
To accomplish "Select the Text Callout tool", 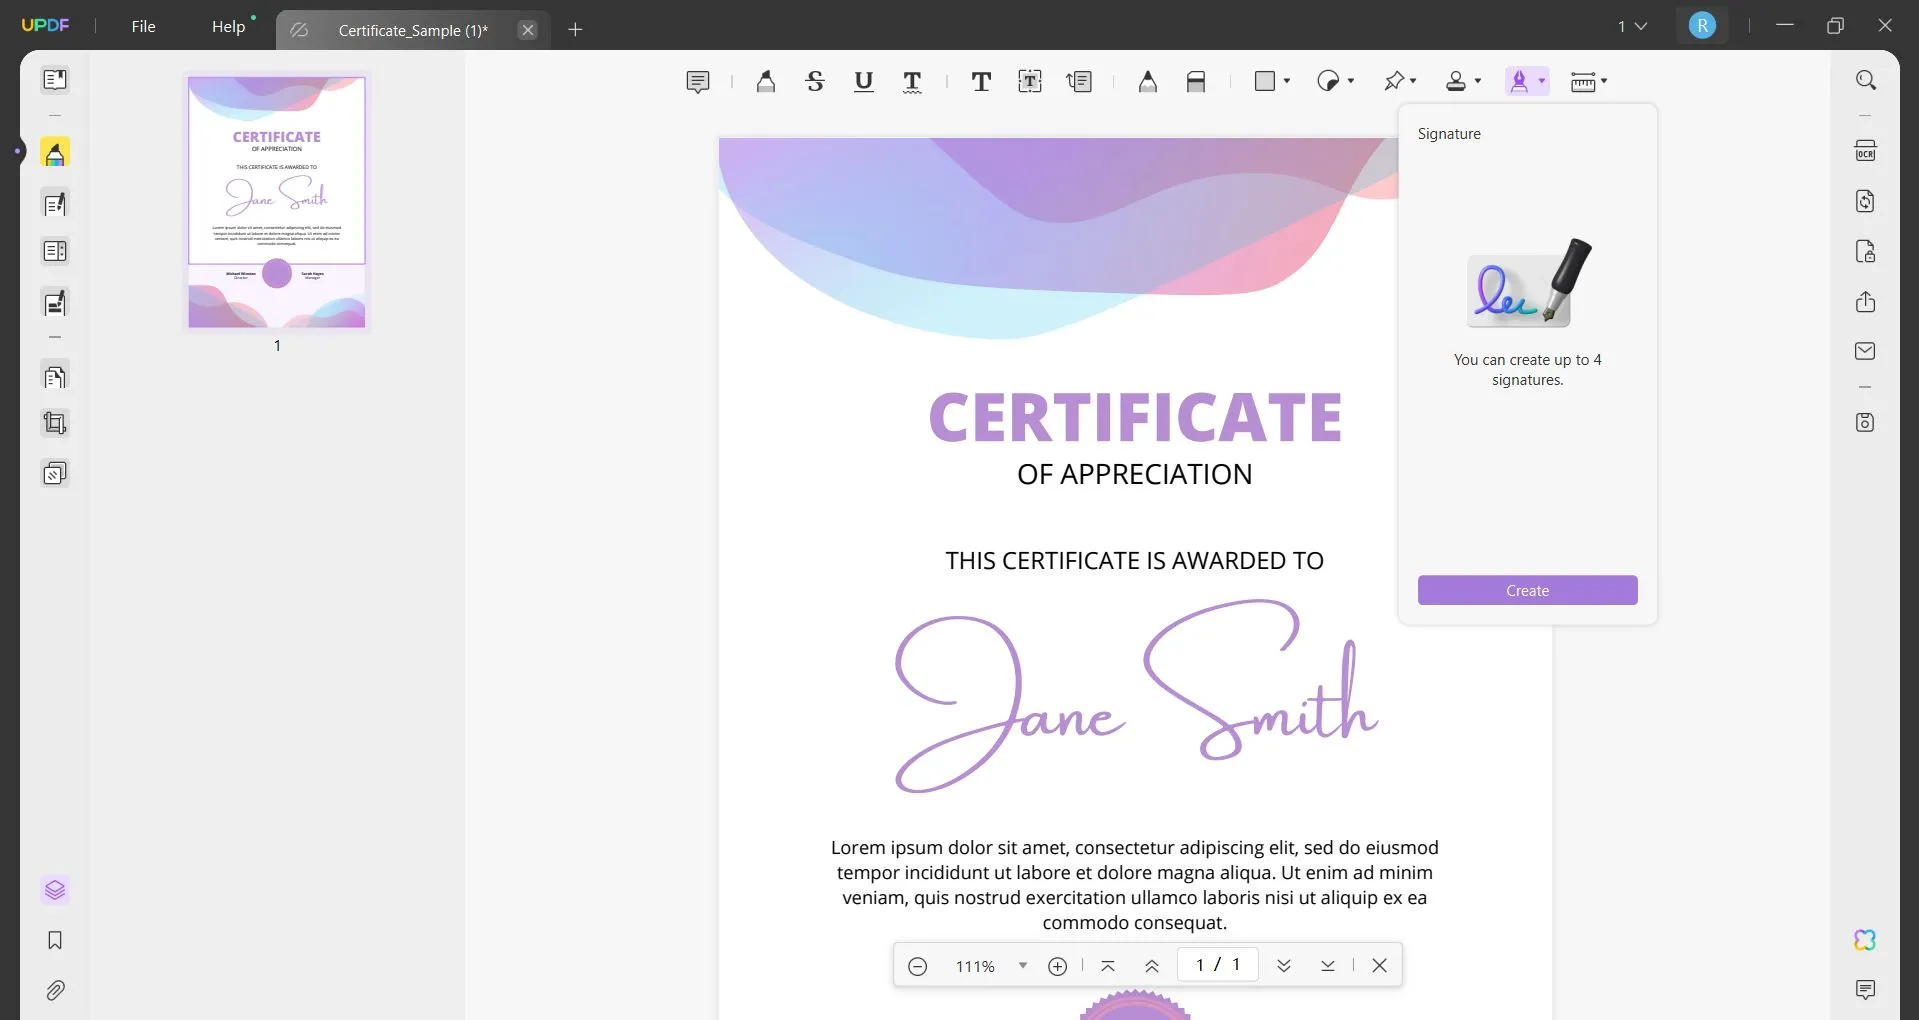I will [x=1079, y=81].
